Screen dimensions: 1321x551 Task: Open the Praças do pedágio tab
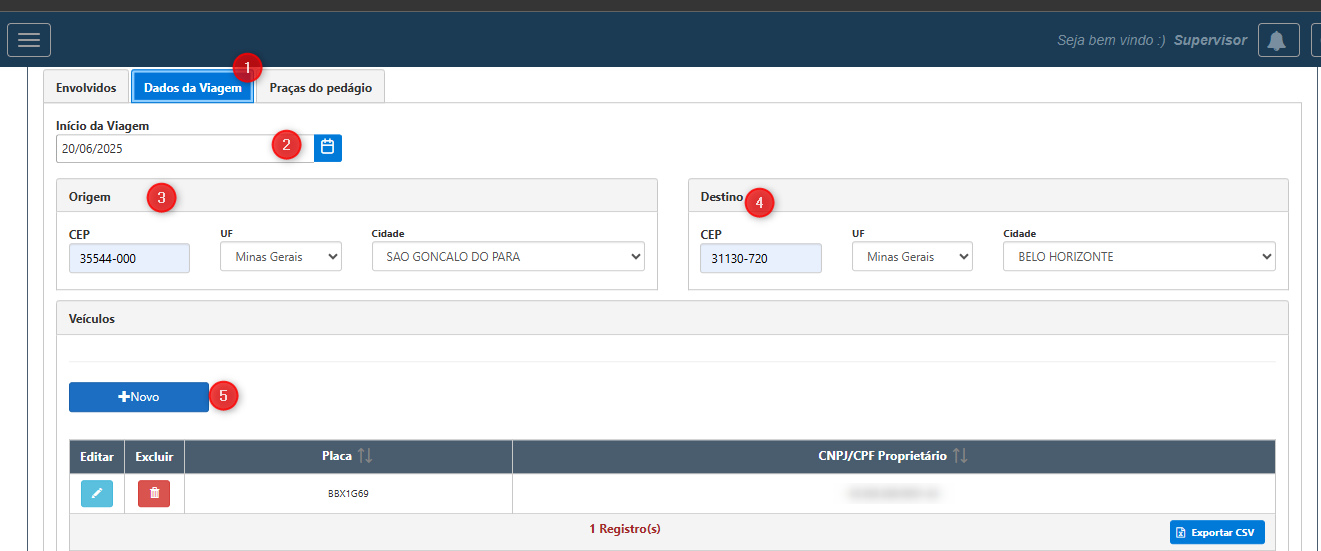[x=320, y=88]
